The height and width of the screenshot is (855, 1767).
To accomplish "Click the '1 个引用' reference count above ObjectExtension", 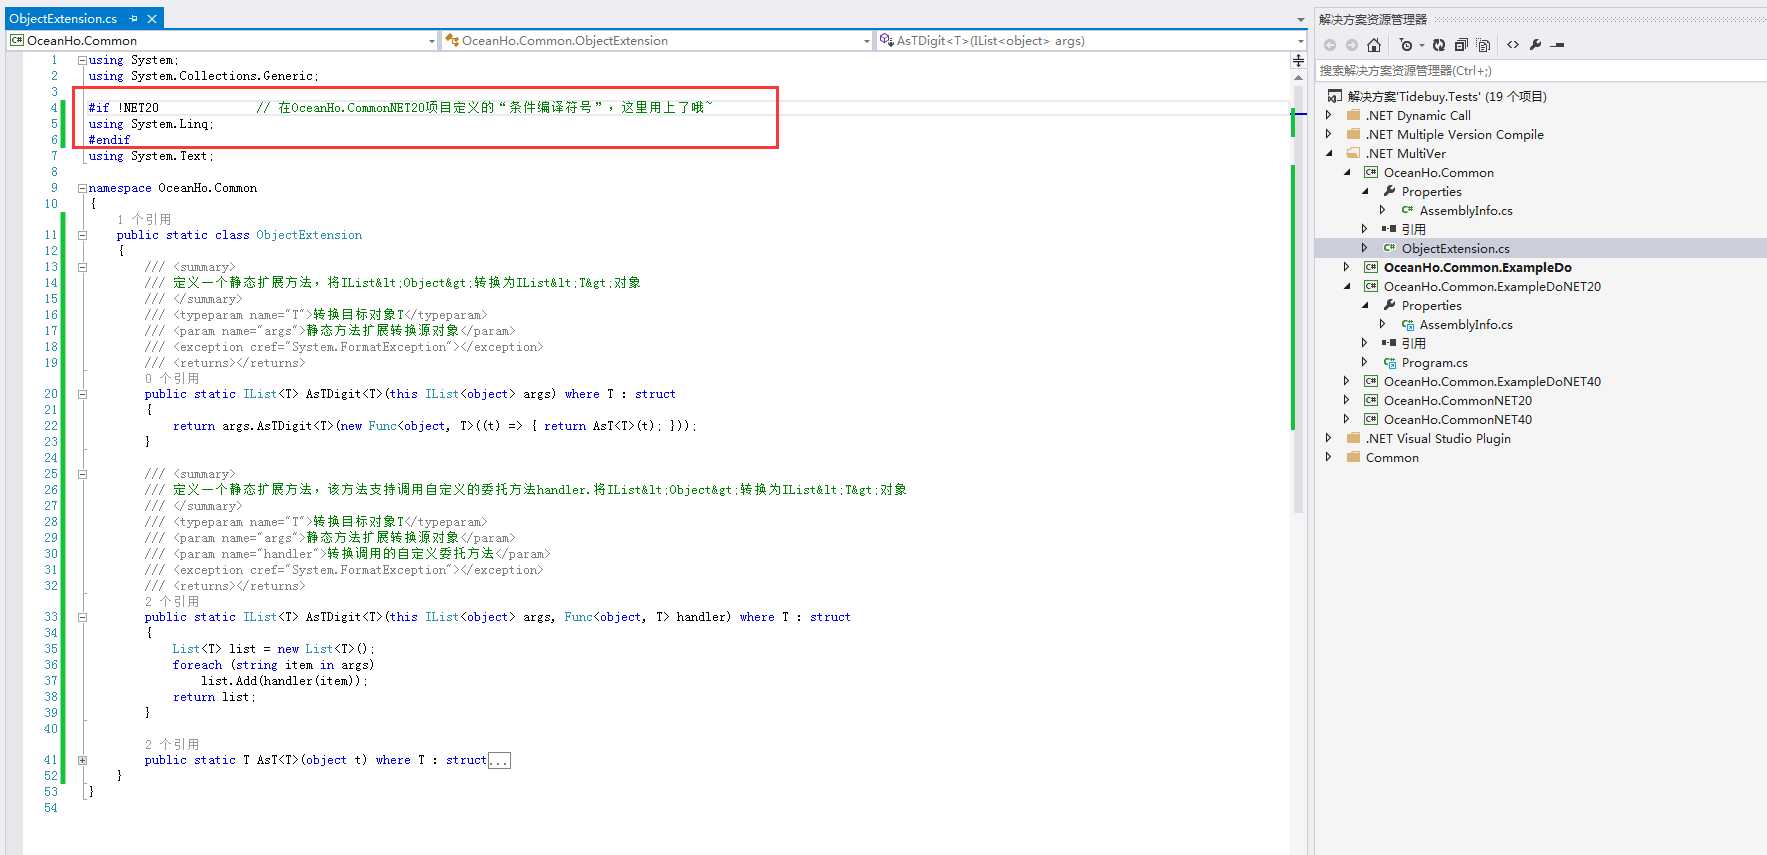I will pos(144,219).
